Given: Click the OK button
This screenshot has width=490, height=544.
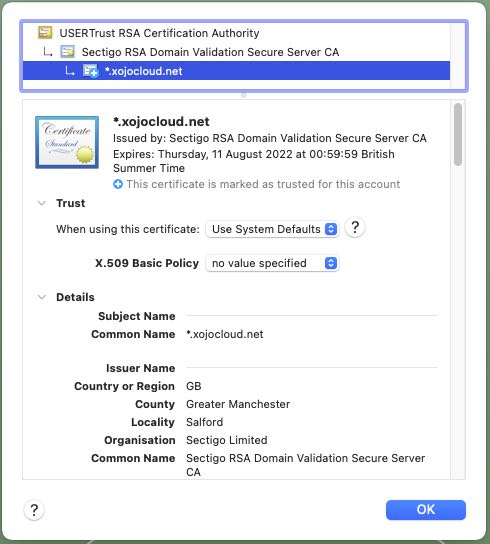Looking at the screenshot, I should 426,510.
